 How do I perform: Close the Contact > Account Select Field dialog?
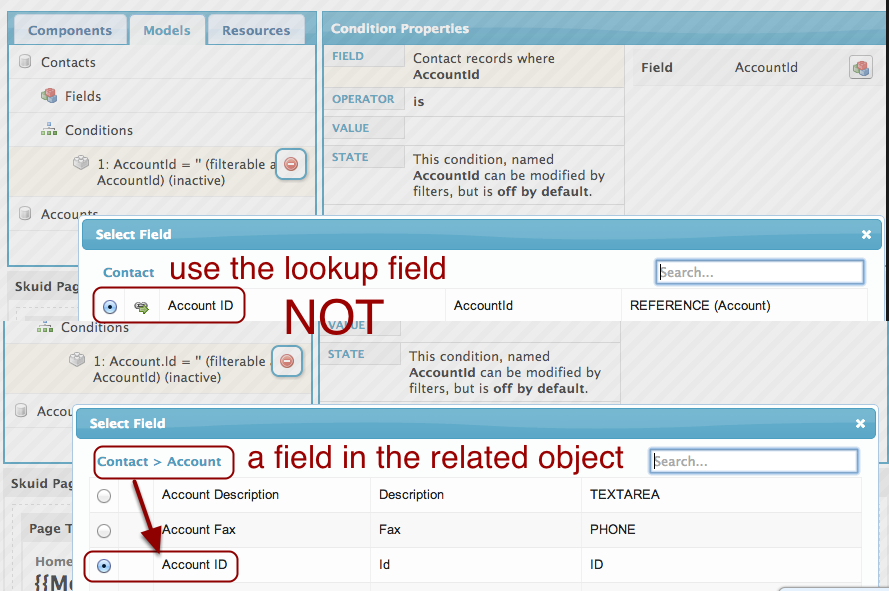pyautogui.click(x=860, y=423)
